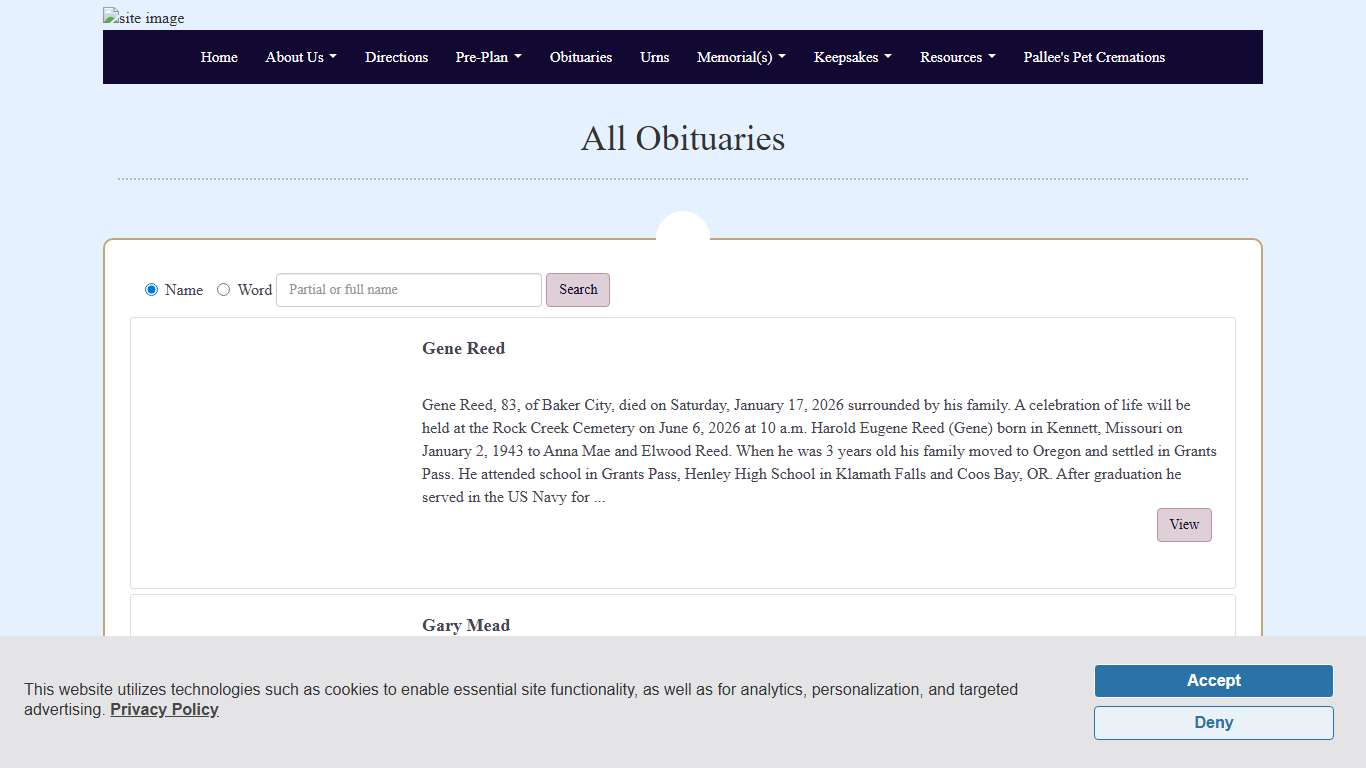Expand the Pre-Plan dropdown
The width and height of the screenshot is (1366, 768).
coord(488,57)
